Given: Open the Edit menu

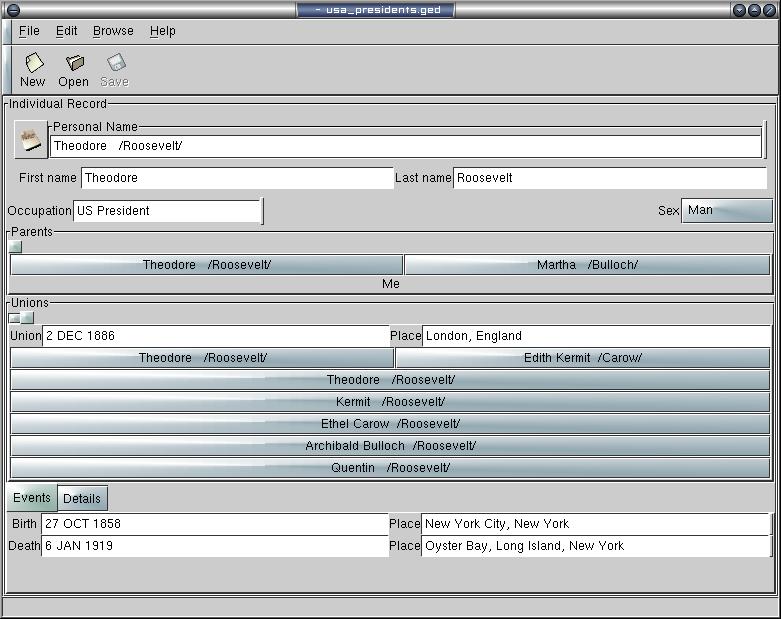Looking at the screenshot, I should [66, 31].
